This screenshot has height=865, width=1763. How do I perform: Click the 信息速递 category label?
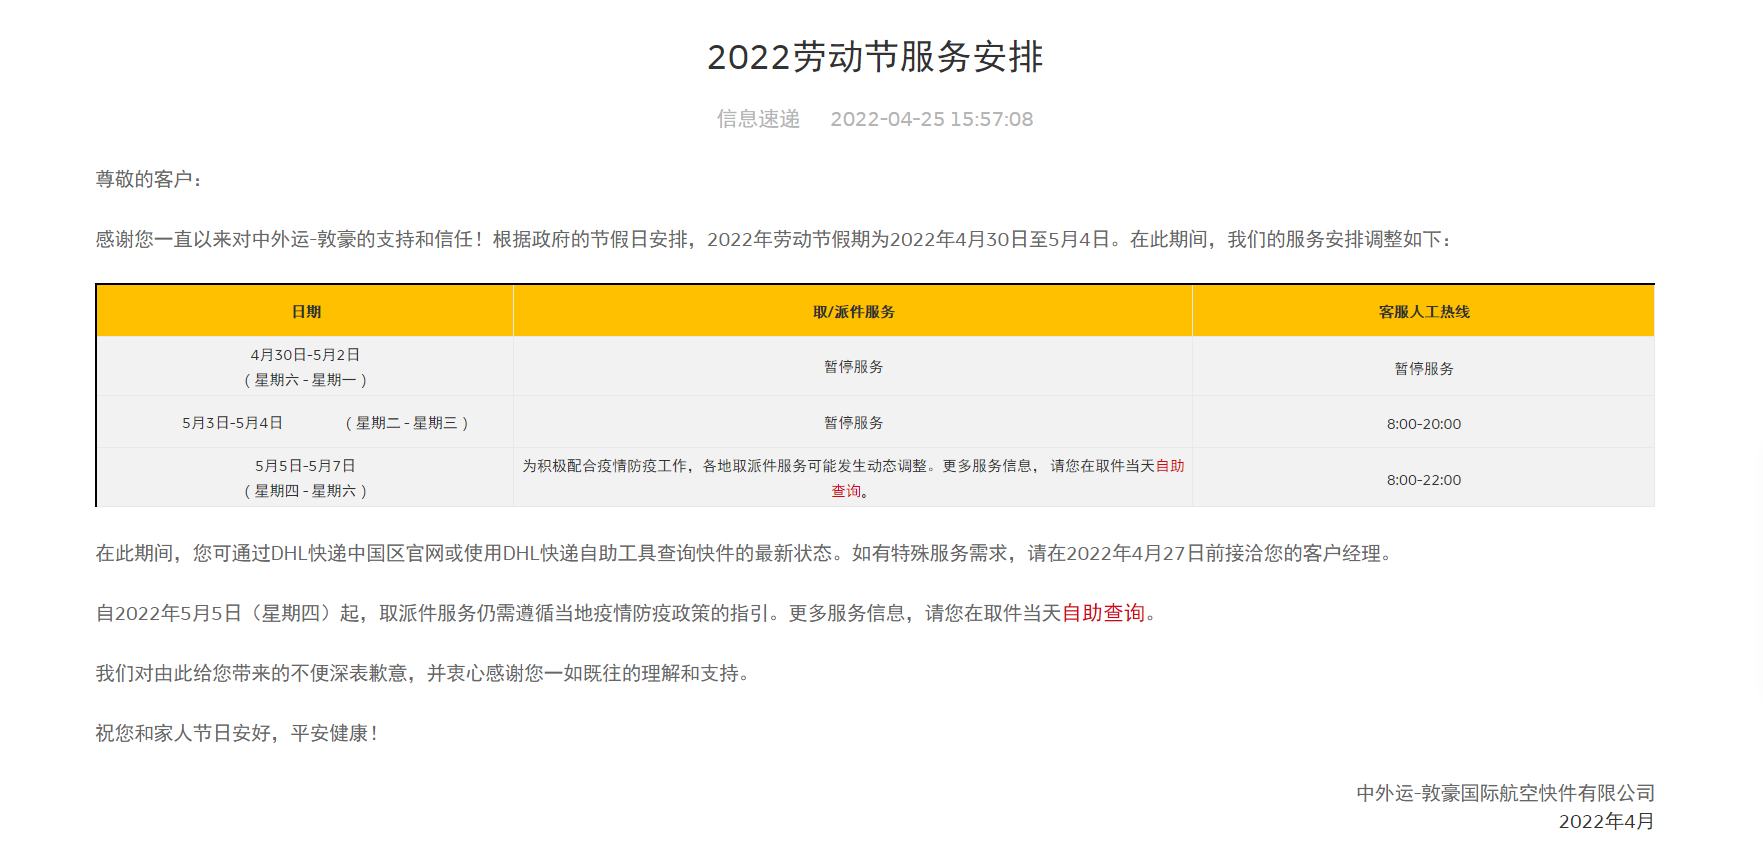(758, 119)
